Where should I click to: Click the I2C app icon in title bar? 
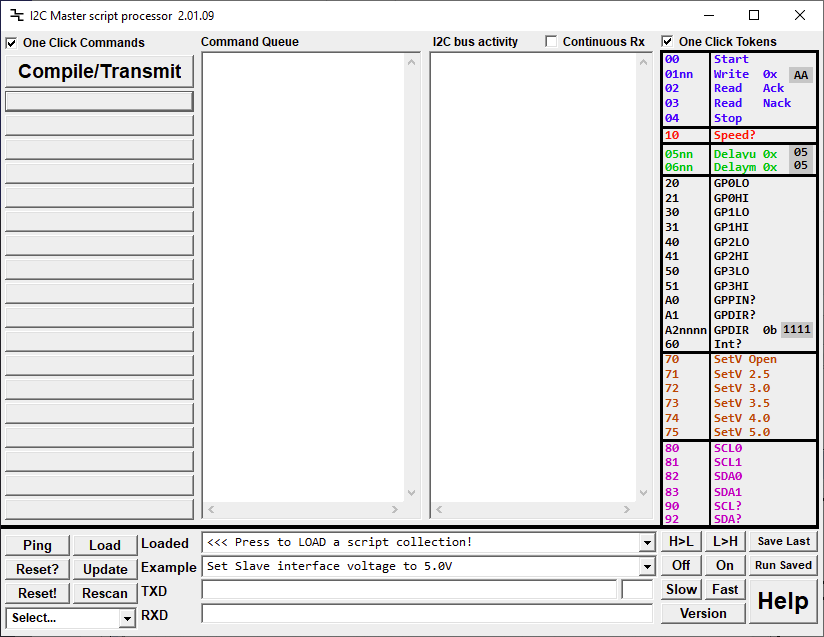(16, 16)
